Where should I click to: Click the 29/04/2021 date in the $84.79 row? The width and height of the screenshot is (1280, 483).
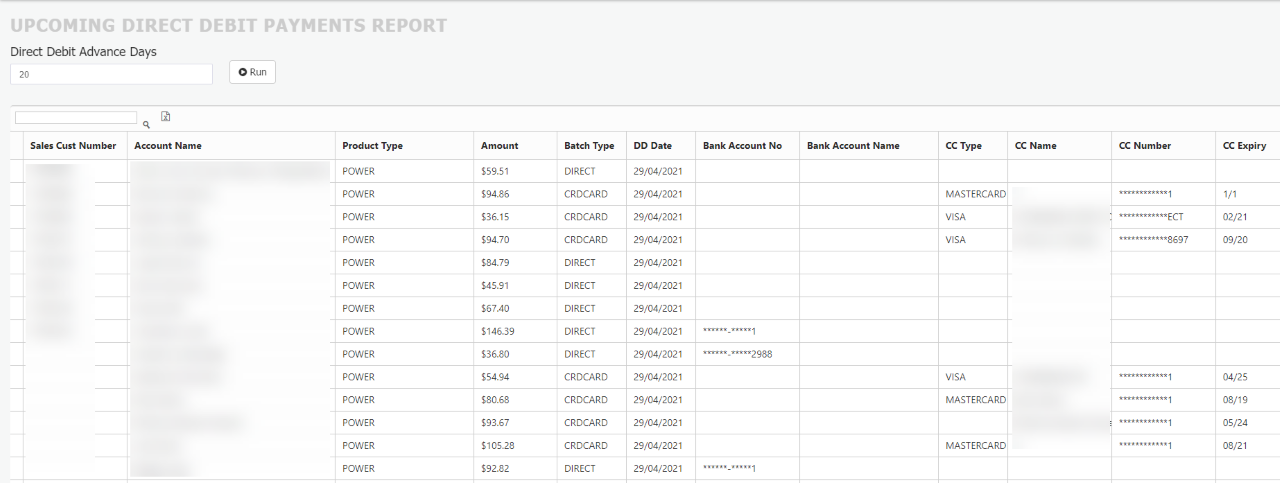658,263
